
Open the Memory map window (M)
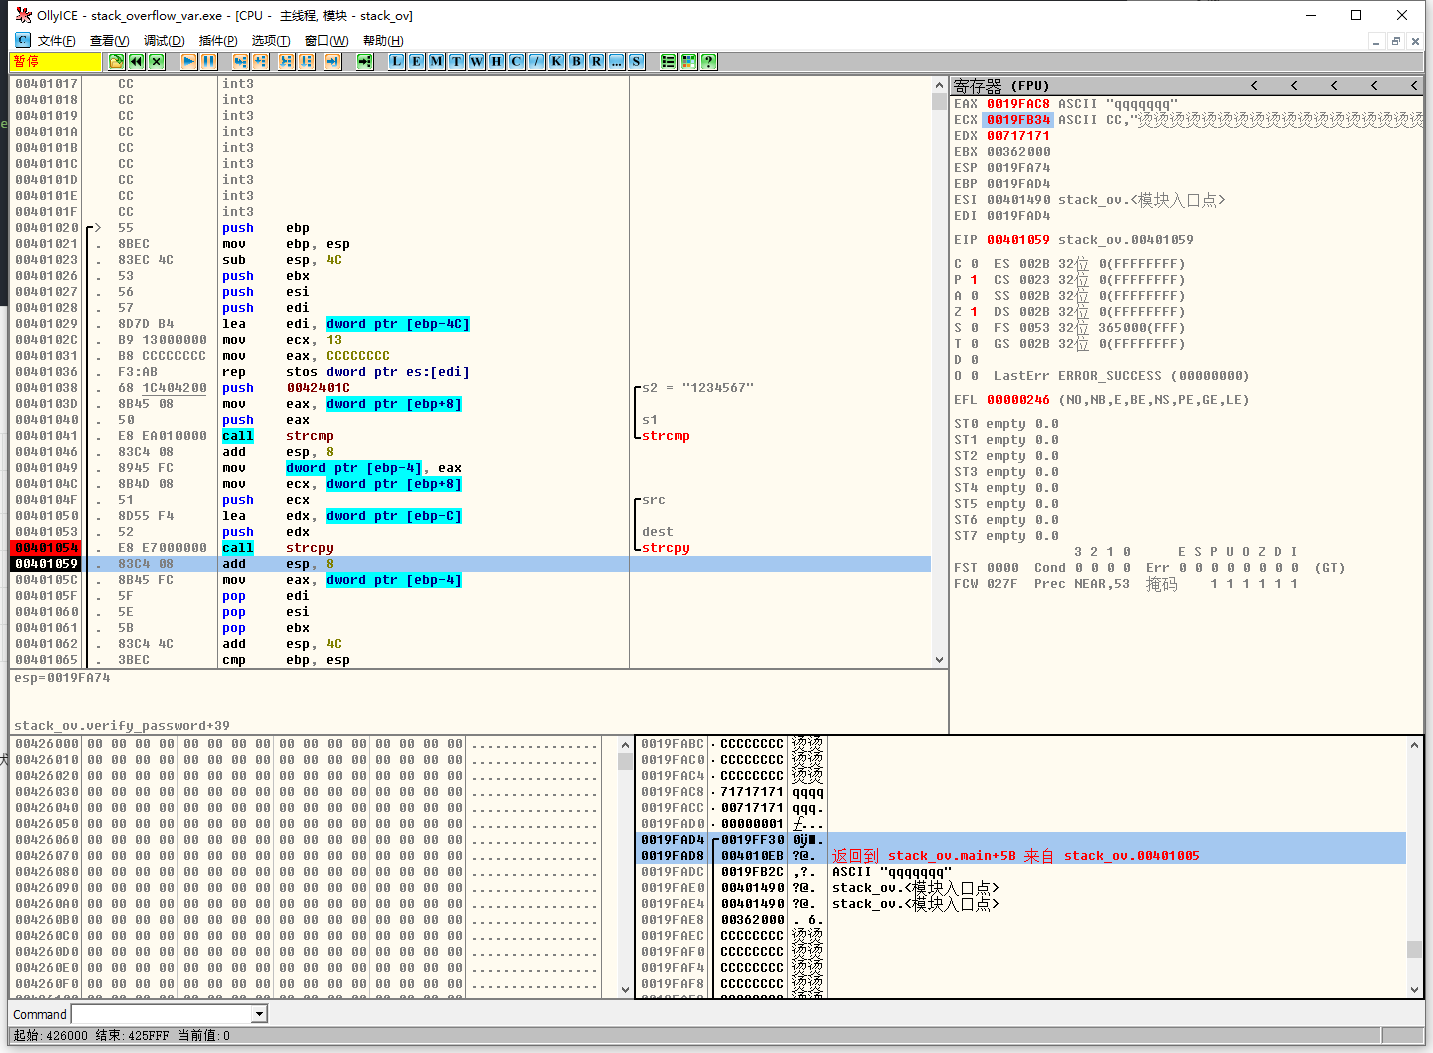pyautogui.click(x=437, y=62)
